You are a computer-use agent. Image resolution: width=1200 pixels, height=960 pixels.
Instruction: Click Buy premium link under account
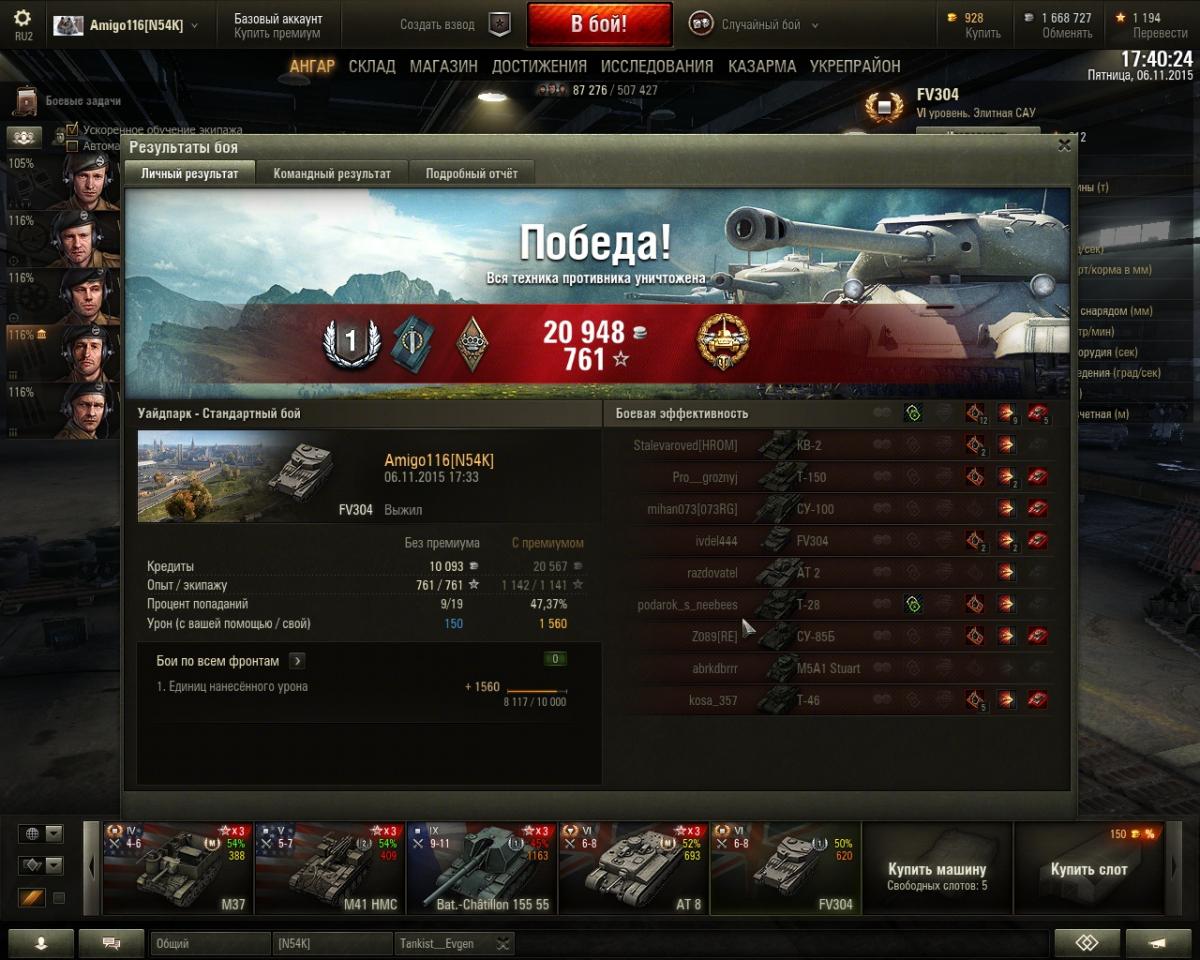tap(278, 33)
